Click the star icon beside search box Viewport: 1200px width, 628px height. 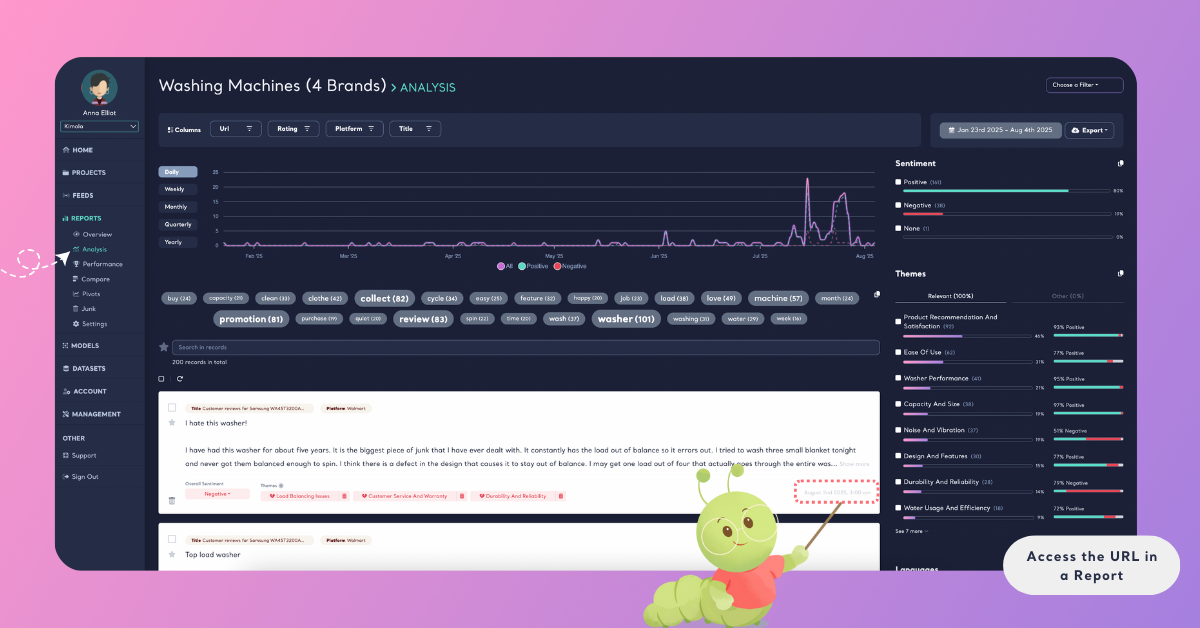[164, 347]
